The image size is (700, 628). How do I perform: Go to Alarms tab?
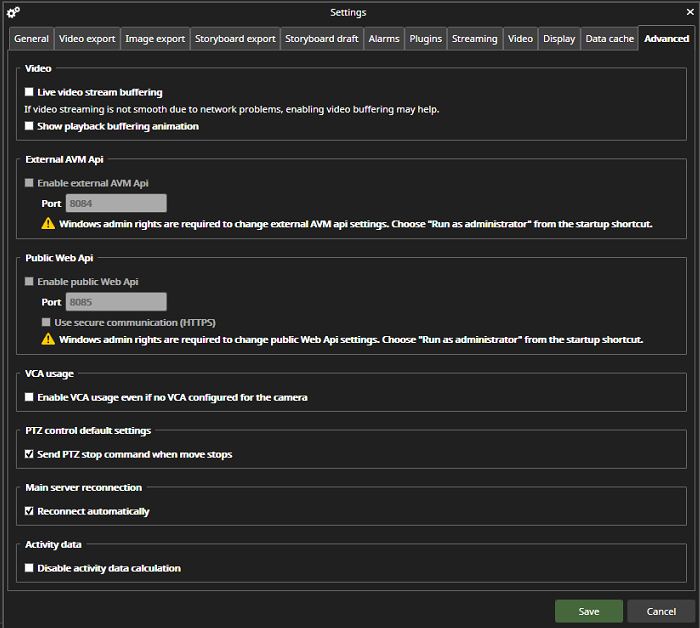[x=384, y=39]
